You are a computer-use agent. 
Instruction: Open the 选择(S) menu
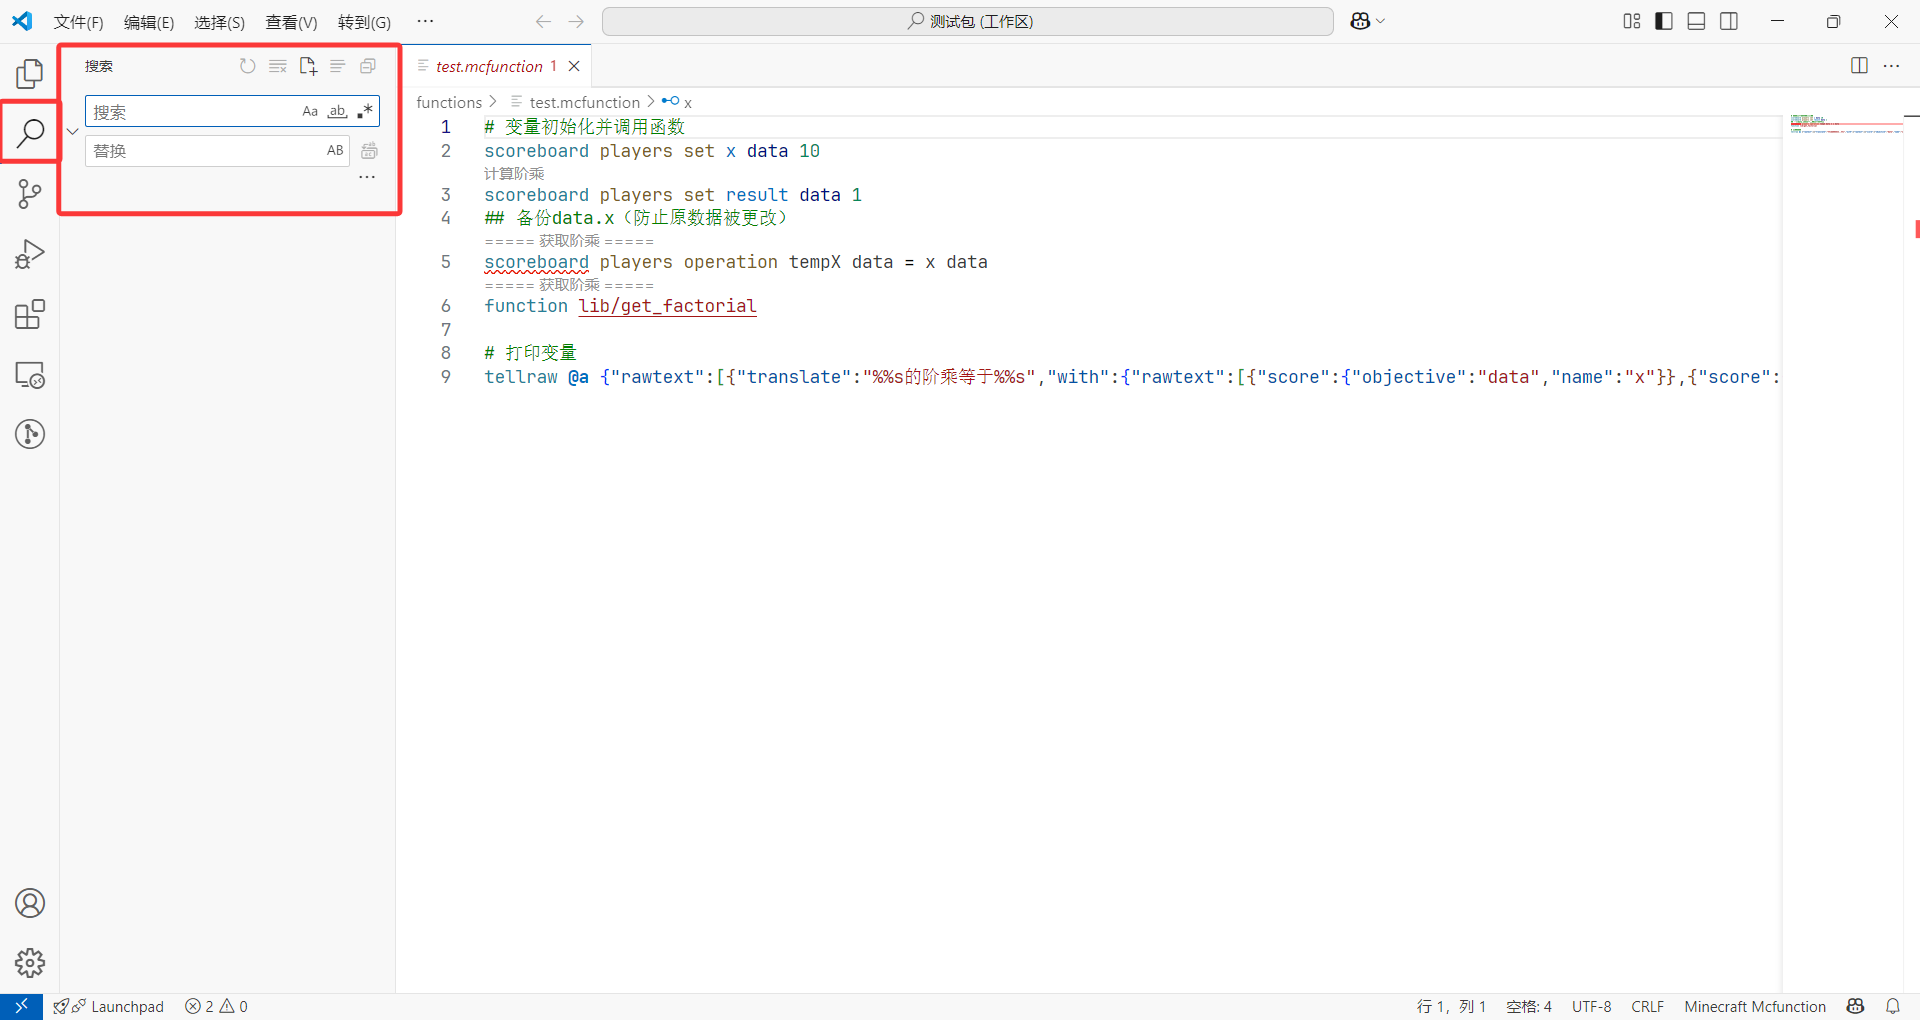pos(219,22)
